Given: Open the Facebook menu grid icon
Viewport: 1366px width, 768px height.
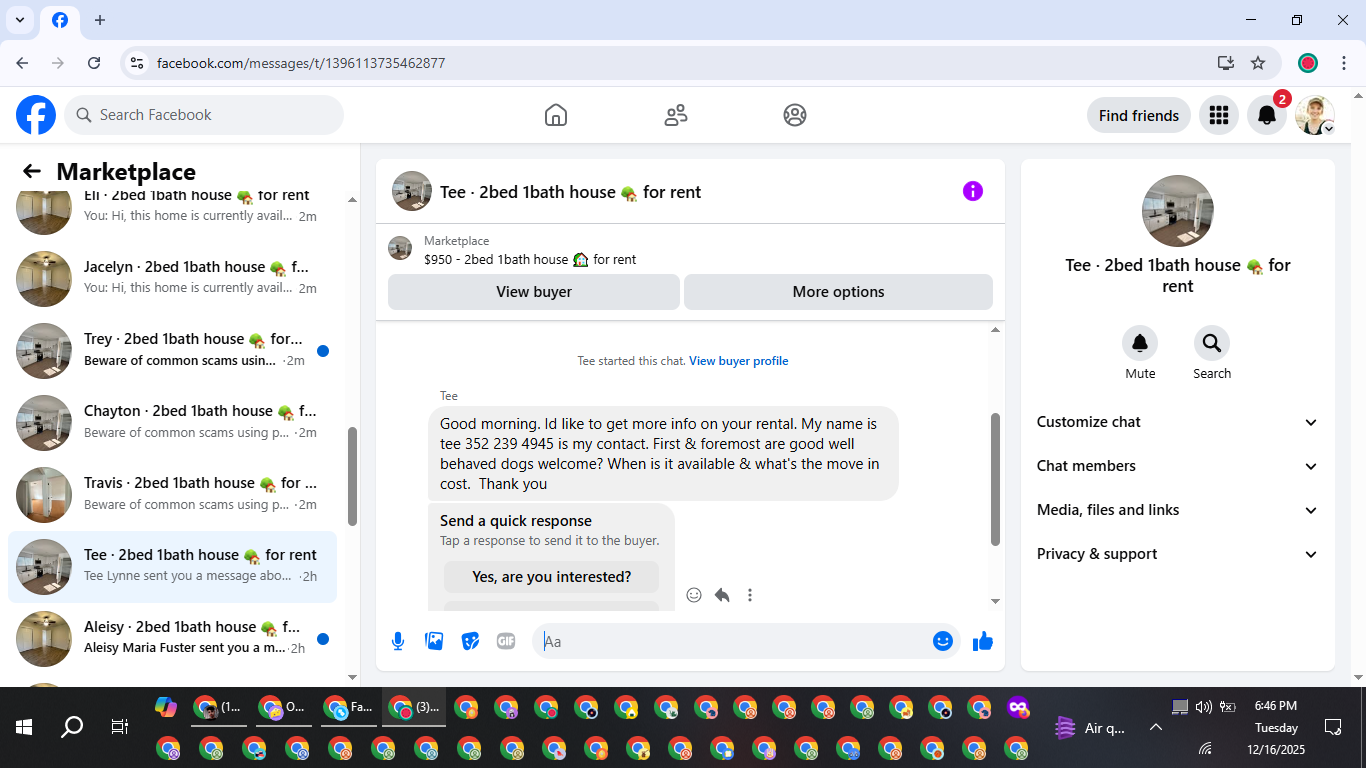Looking at the screenshot, I should (x=1218, y=115).
